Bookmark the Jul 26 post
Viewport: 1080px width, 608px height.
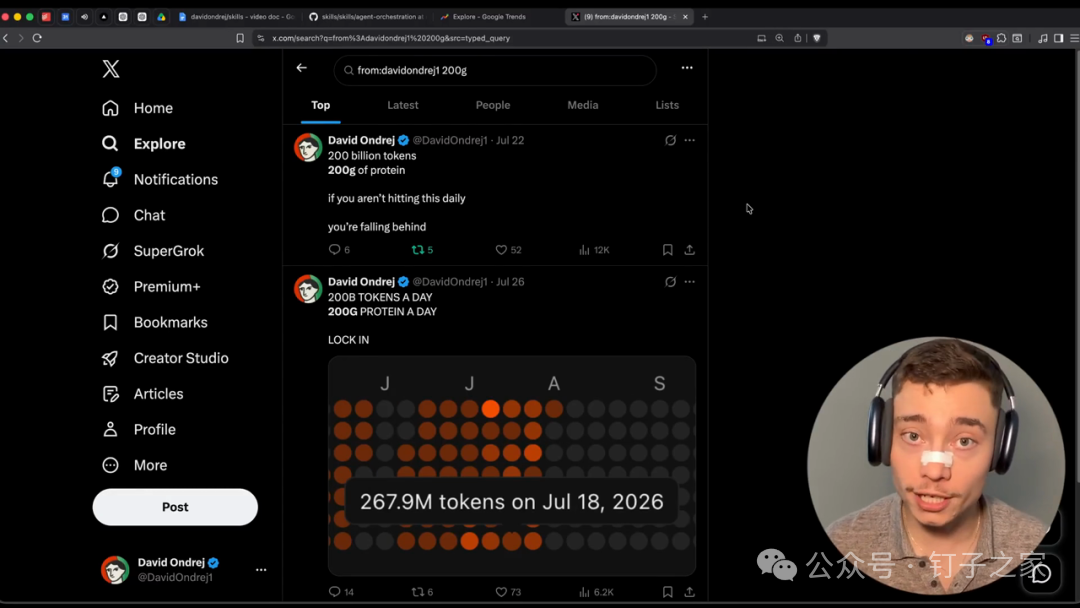[x=667, y=592]
